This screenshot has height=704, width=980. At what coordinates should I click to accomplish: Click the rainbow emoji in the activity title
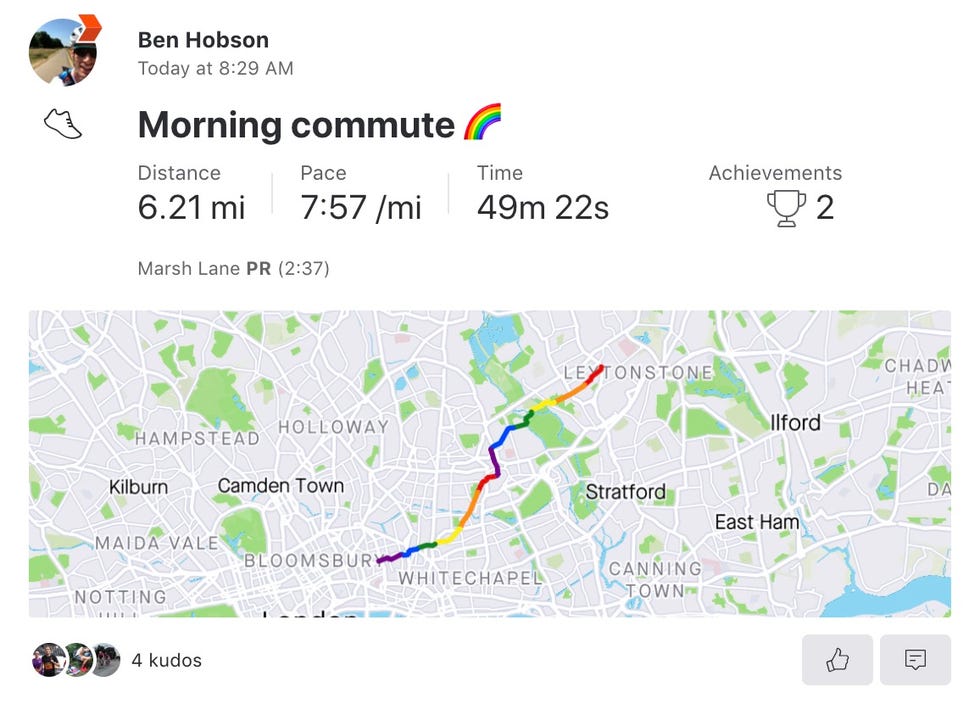[482, 122]
